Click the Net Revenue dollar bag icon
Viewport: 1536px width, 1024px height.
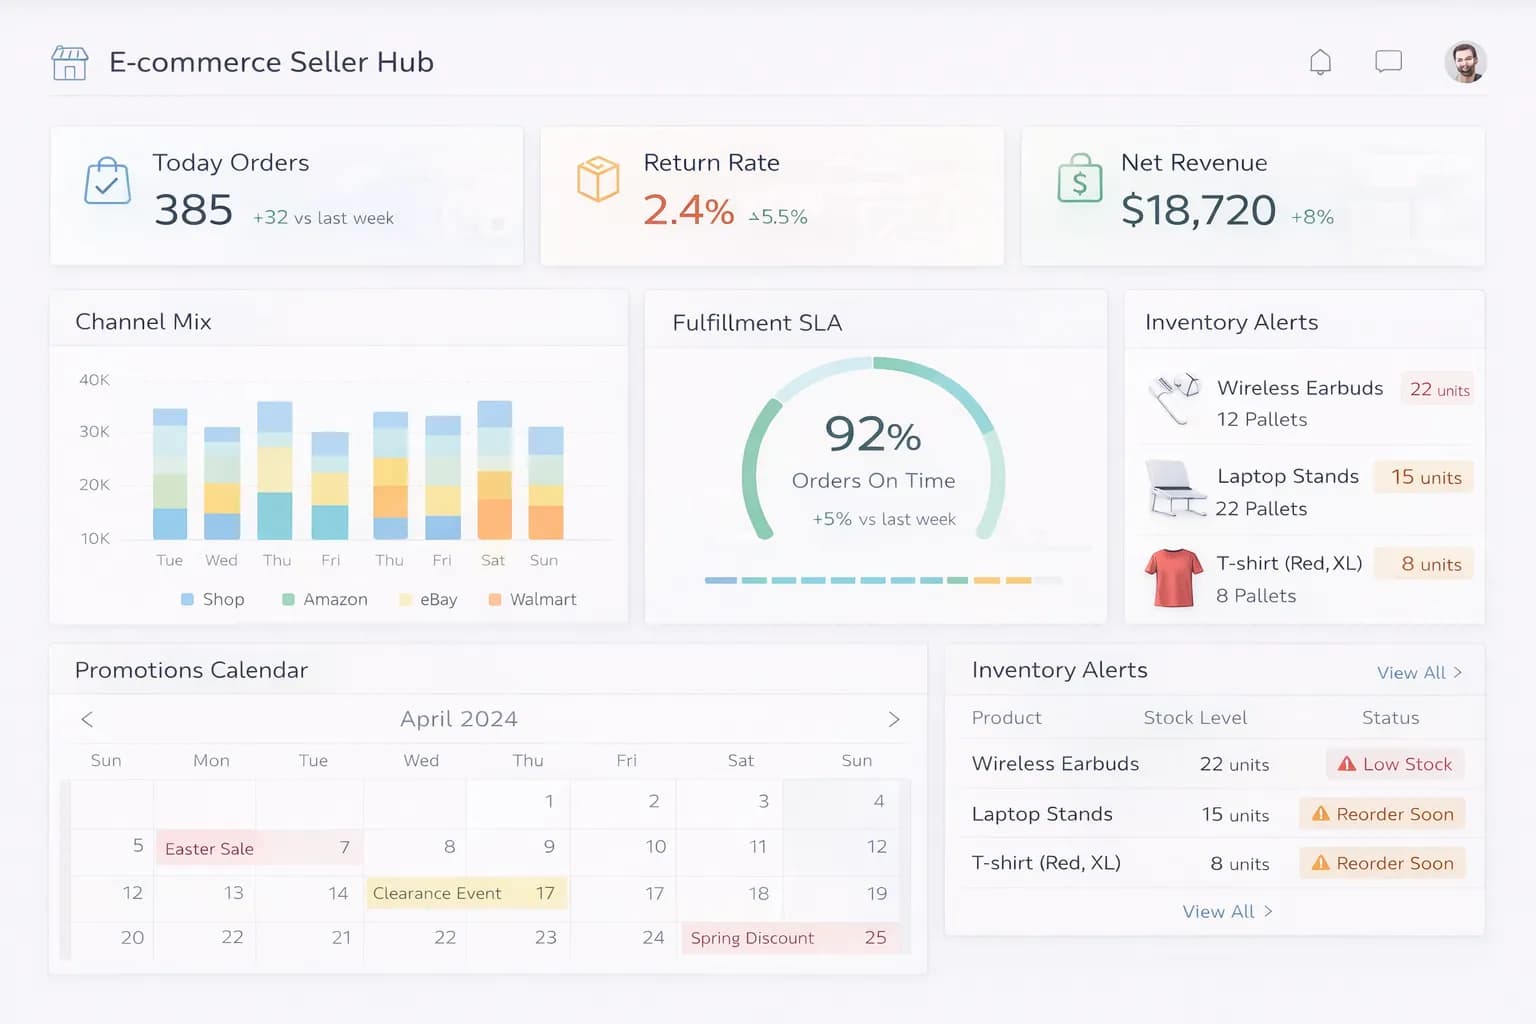tap(1080, 180)
